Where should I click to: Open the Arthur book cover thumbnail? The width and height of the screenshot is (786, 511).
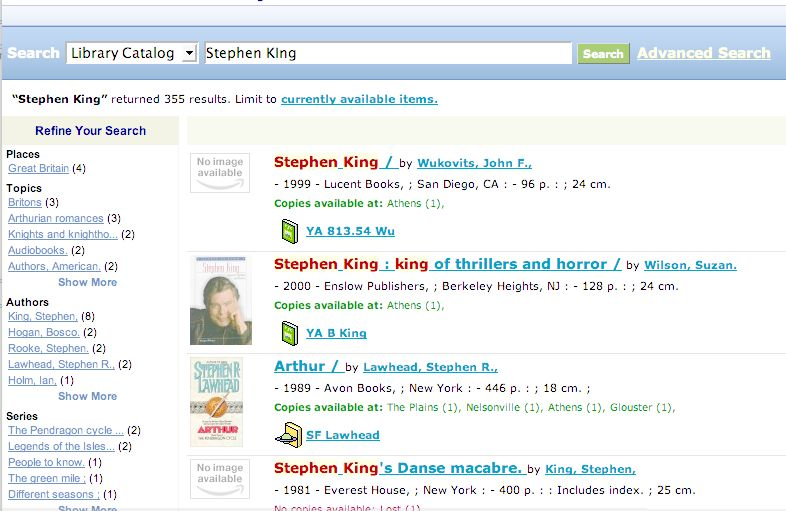pyautogui.click(x=217, y=402)
